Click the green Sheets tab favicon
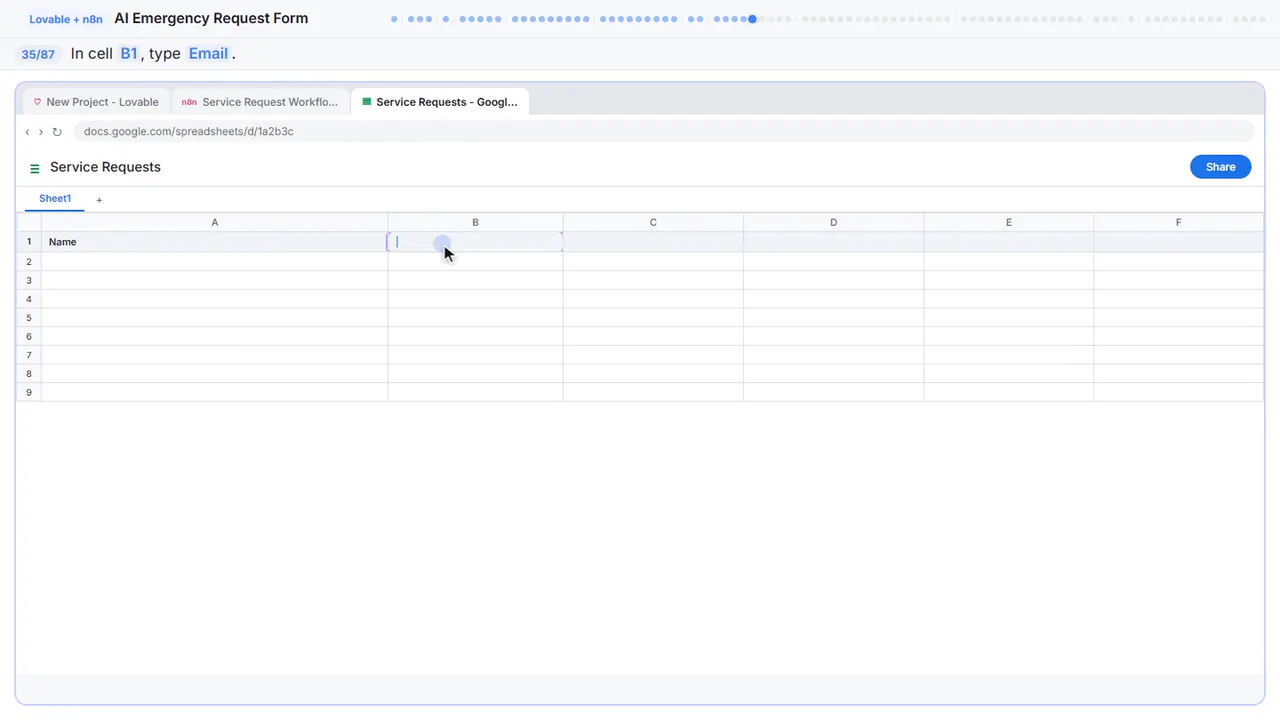This screenshot has width=1280, height=720. [x=367, y=102]
